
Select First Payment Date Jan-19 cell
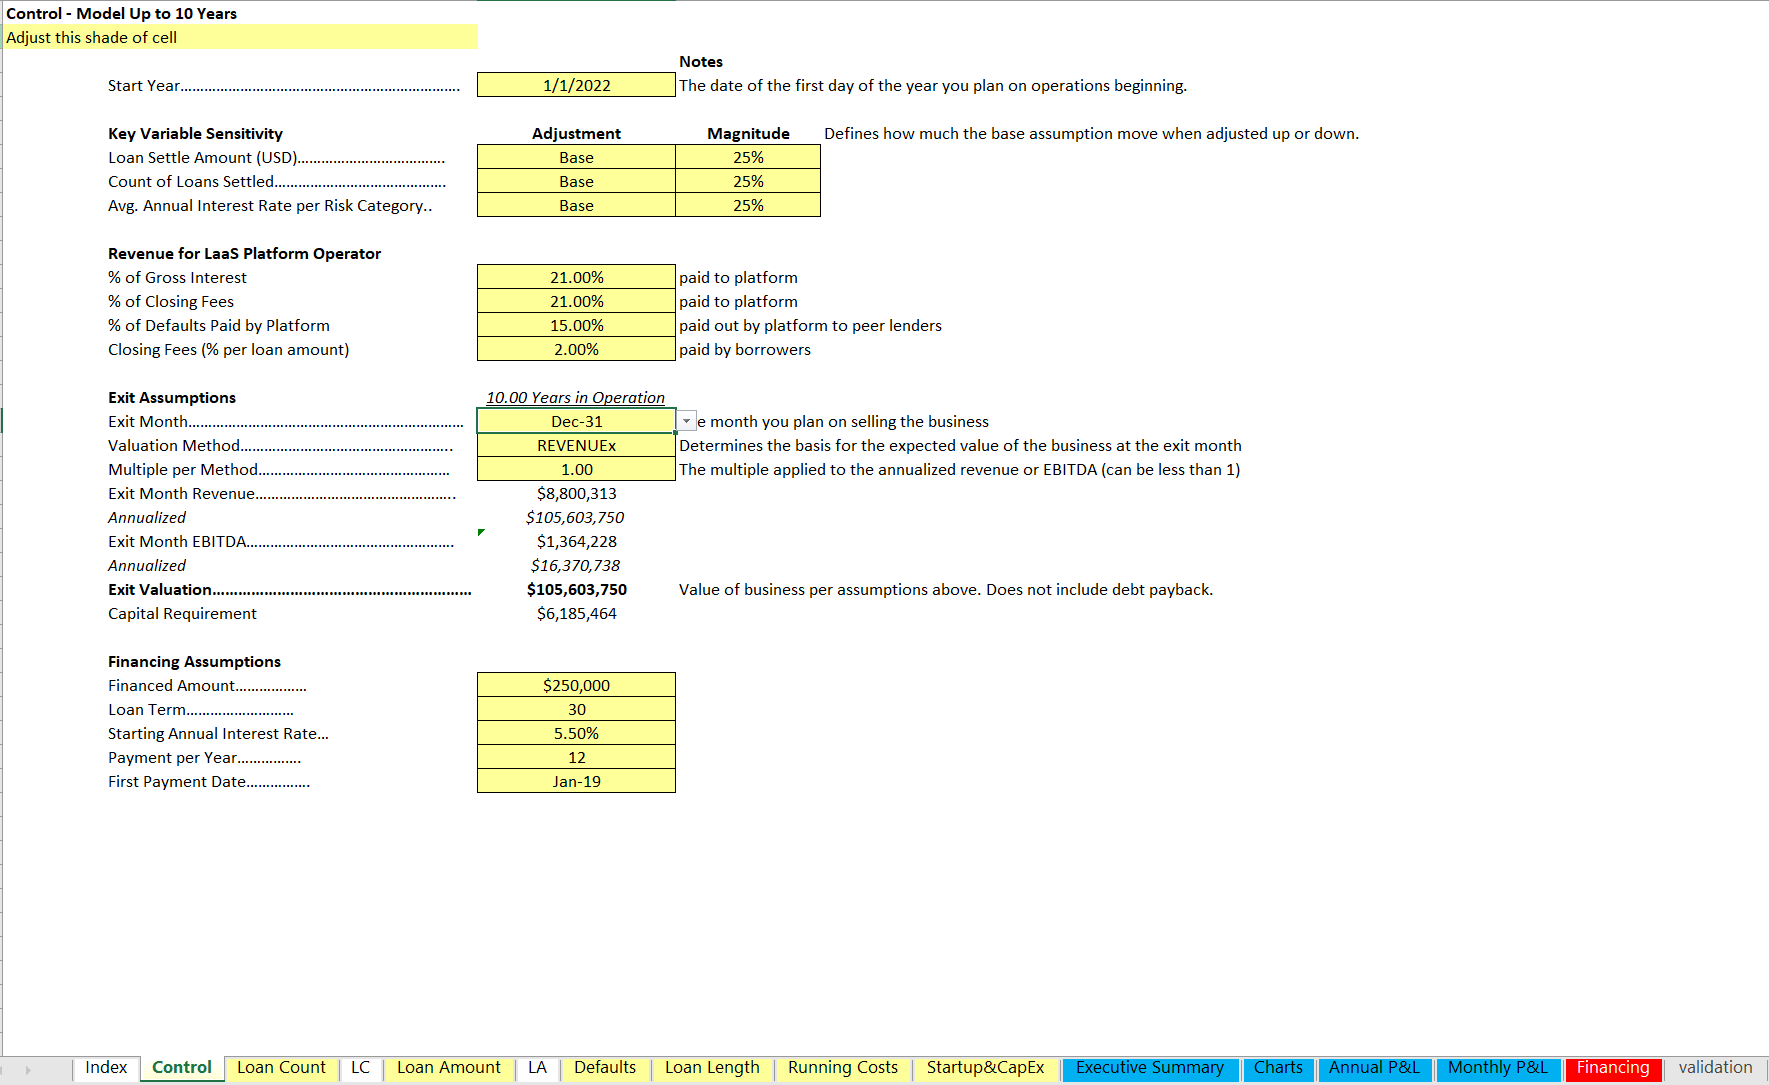576,781
